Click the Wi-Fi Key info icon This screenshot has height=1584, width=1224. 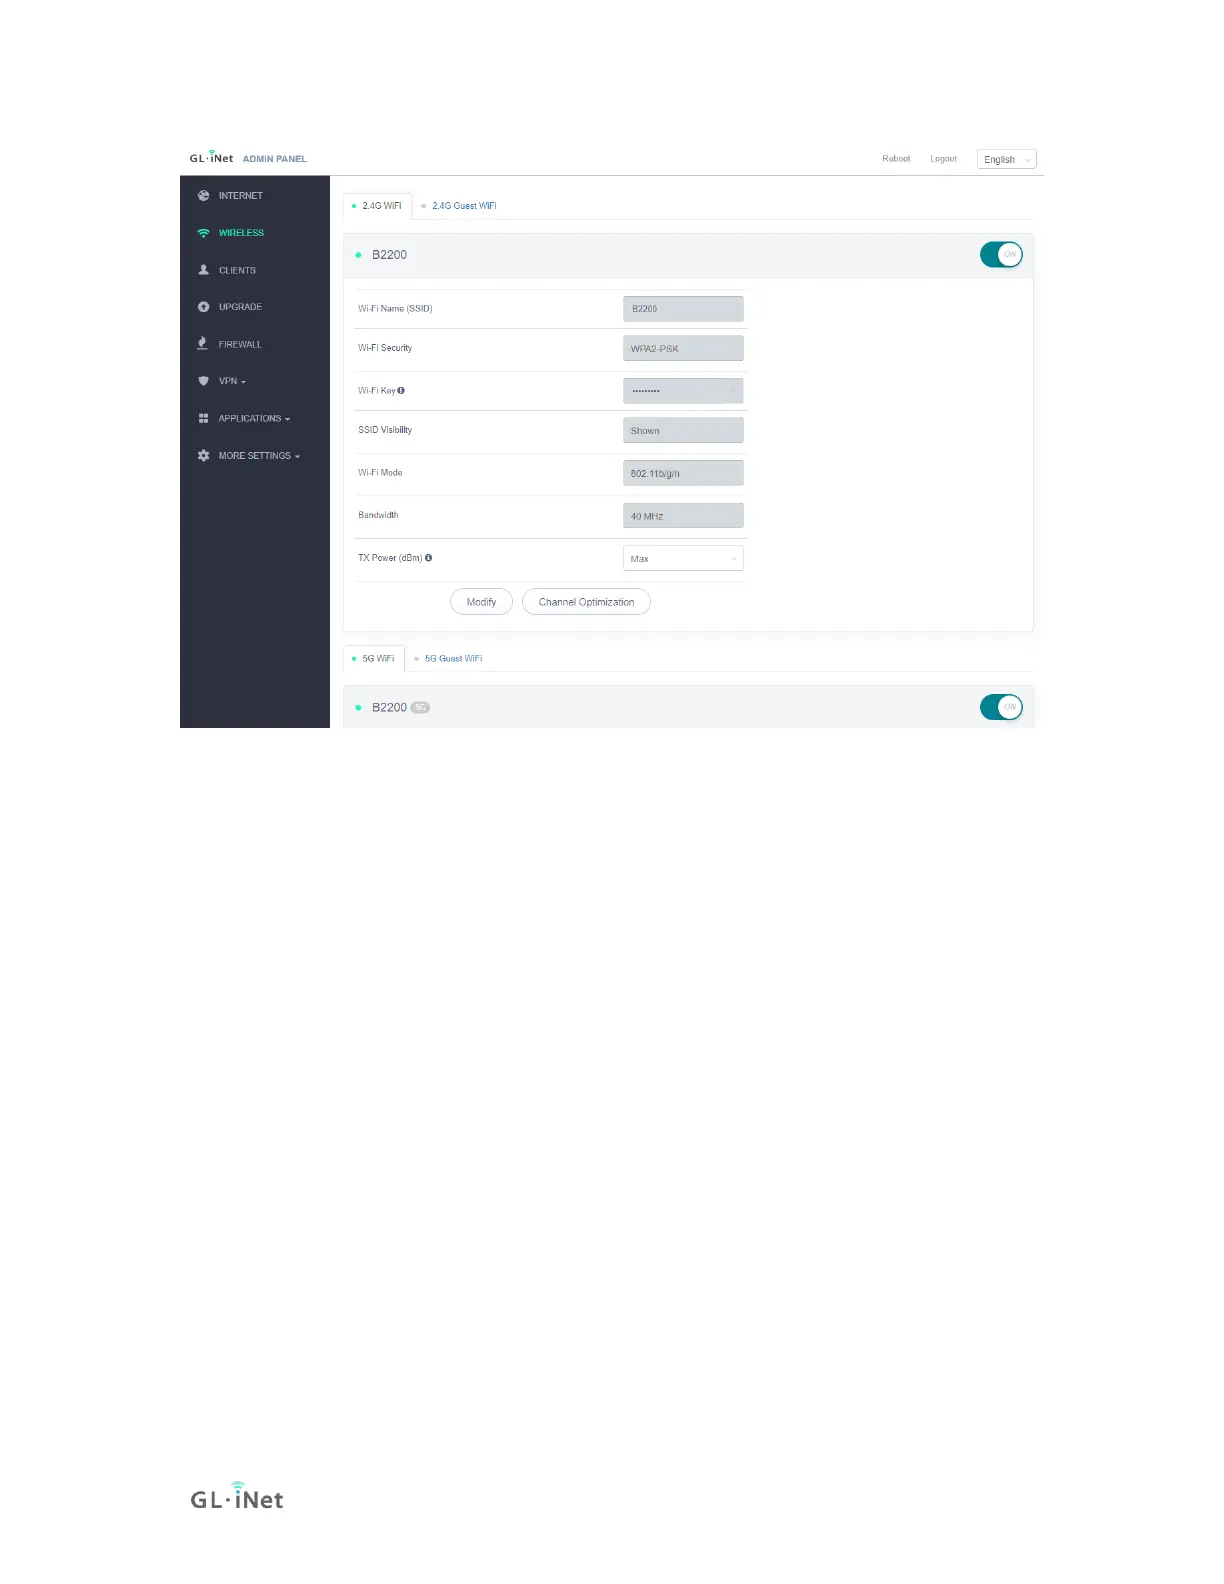coord(401,391)
